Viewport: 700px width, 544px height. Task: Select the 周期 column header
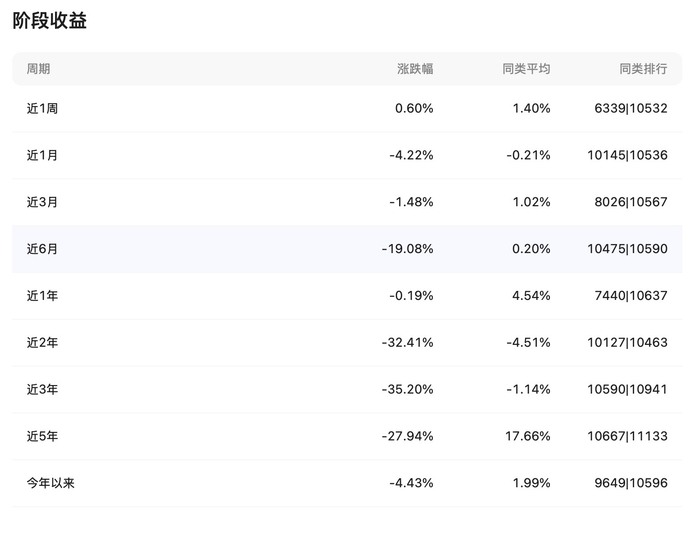click(x=39, y=69)
